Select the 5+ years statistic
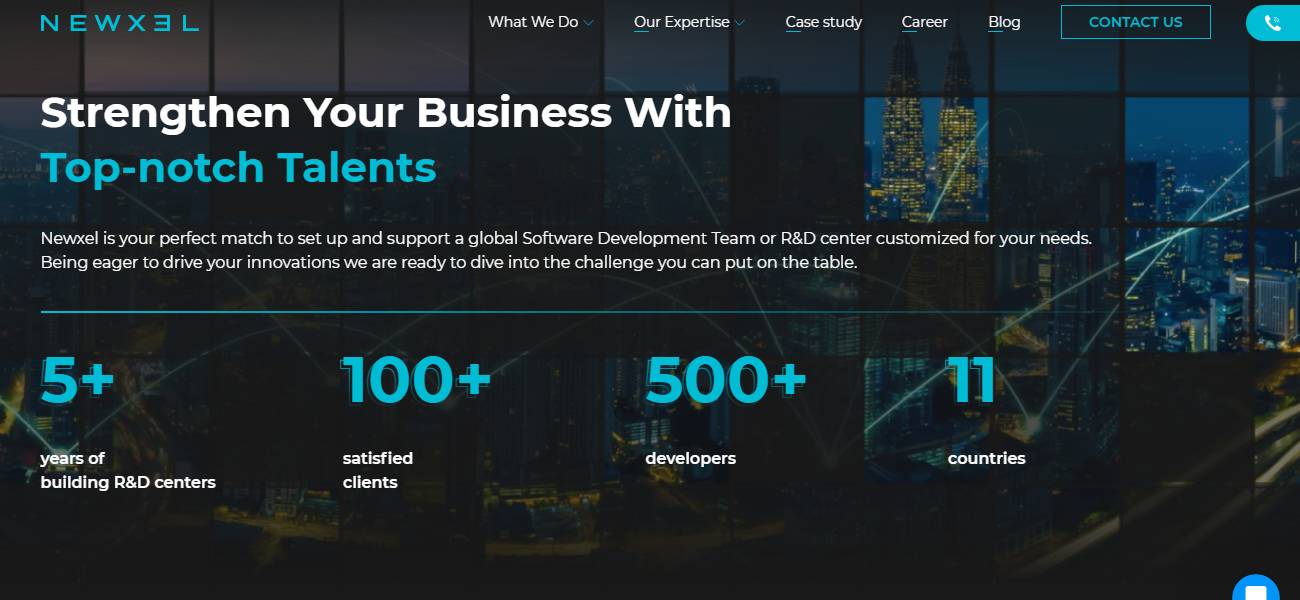The image size is (1300, 600). pyautogui.click(x=78, y=380)
